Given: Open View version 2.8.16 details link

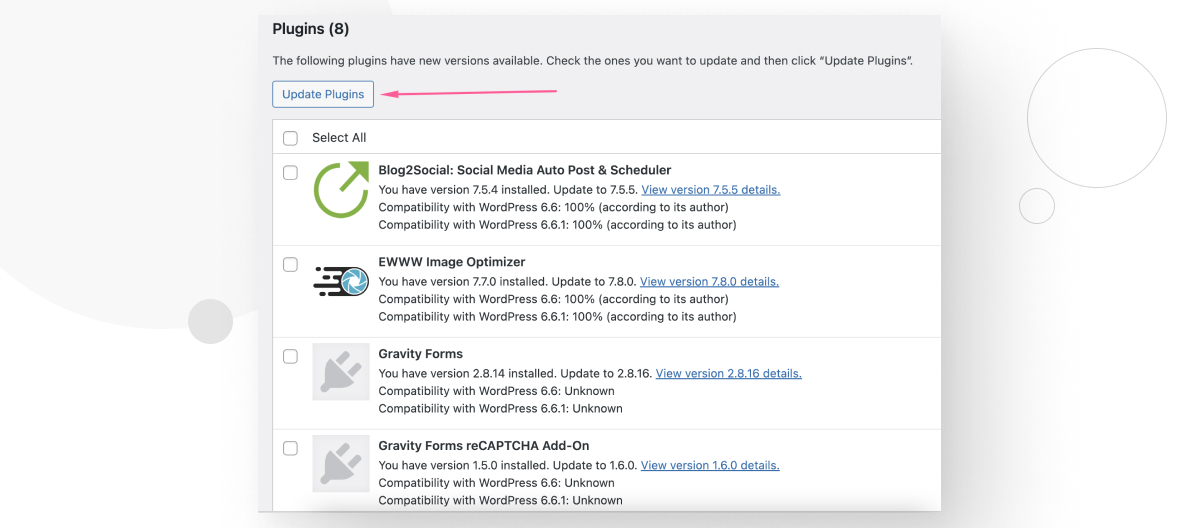Looking at the screenshot, I should 728,374.
